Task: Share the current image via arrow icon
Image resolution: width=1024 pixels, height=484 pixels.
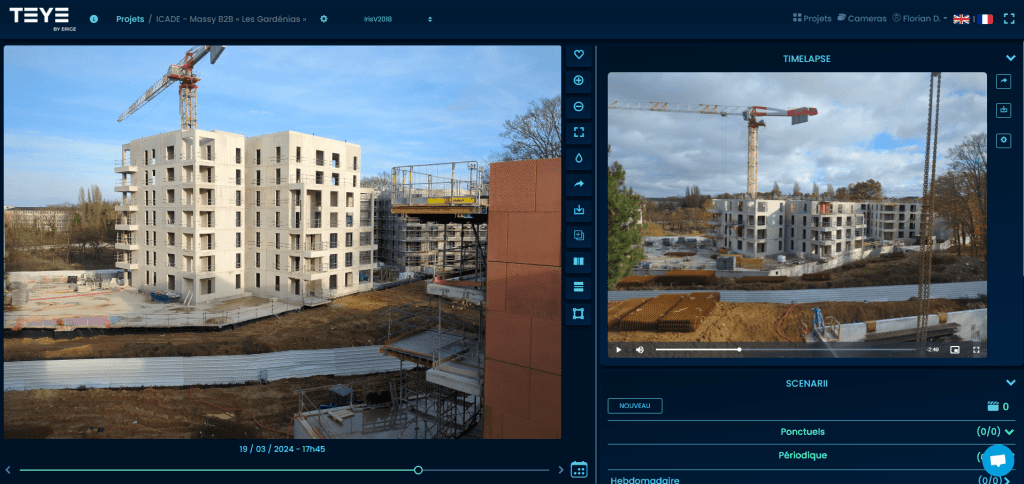Action: point(578,185)
